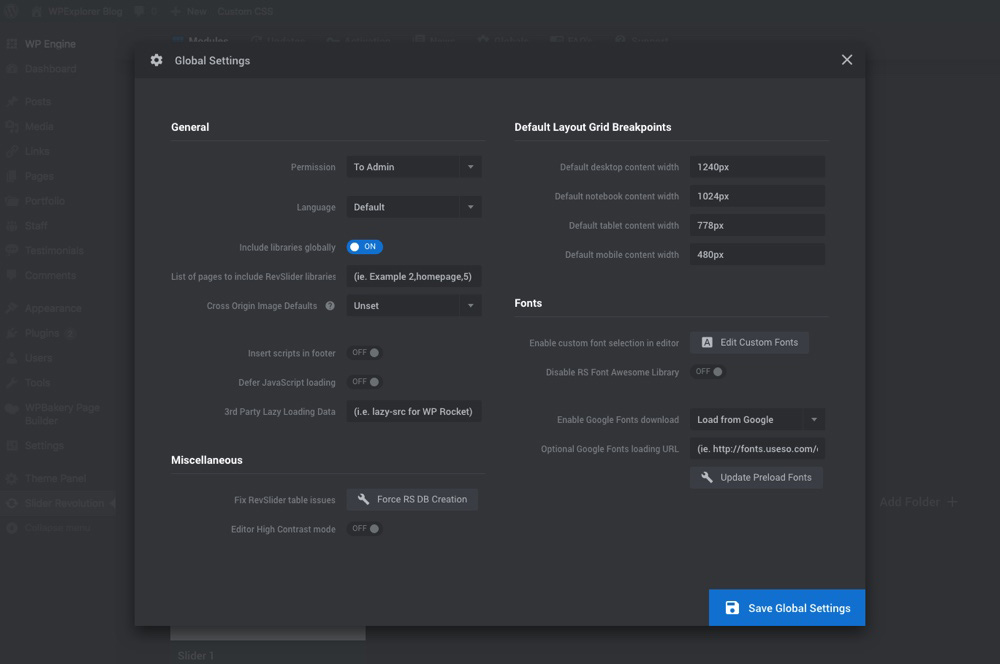Open Theme Panel in the WordPress sidebar
This screenshot has height=664, width=1000.
coord(55,478)
